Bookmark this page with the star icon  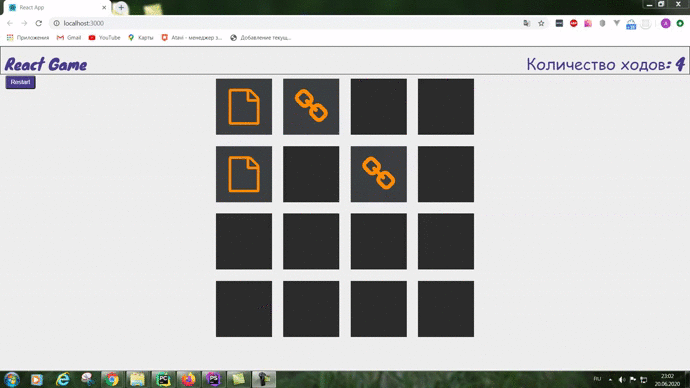click(541, 23)
